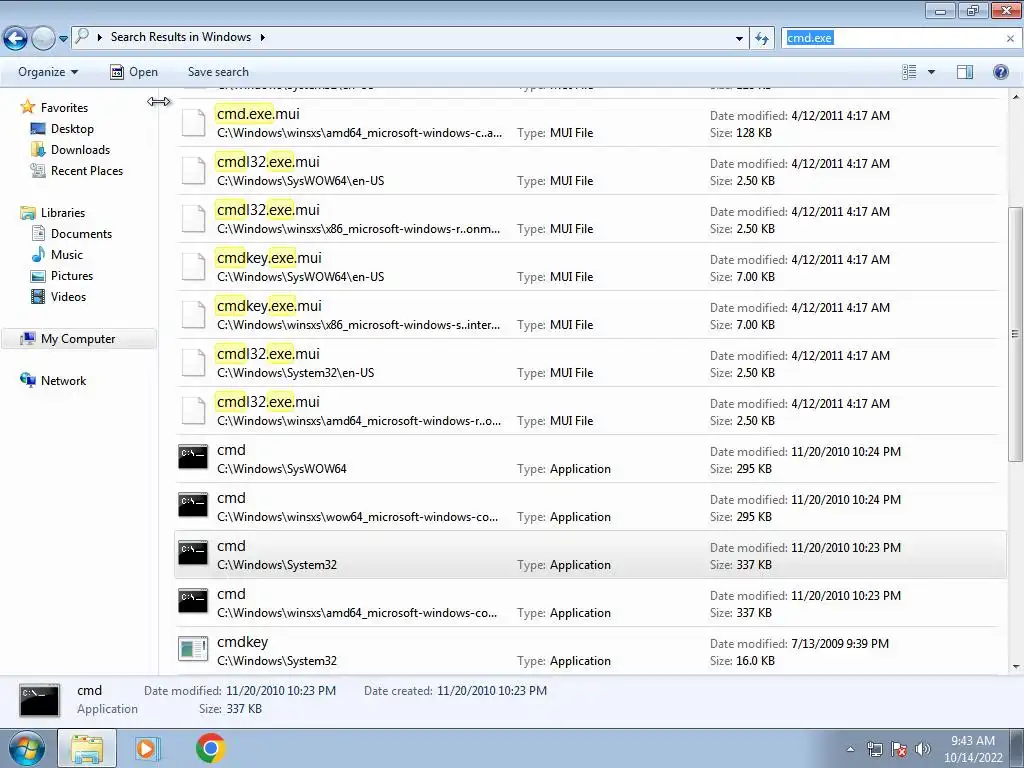Click the file icon of cmdkey.exe.mui in SysWOW64
The height and width of the screenshot is (768, 1024).
click(x=193, y=266)
